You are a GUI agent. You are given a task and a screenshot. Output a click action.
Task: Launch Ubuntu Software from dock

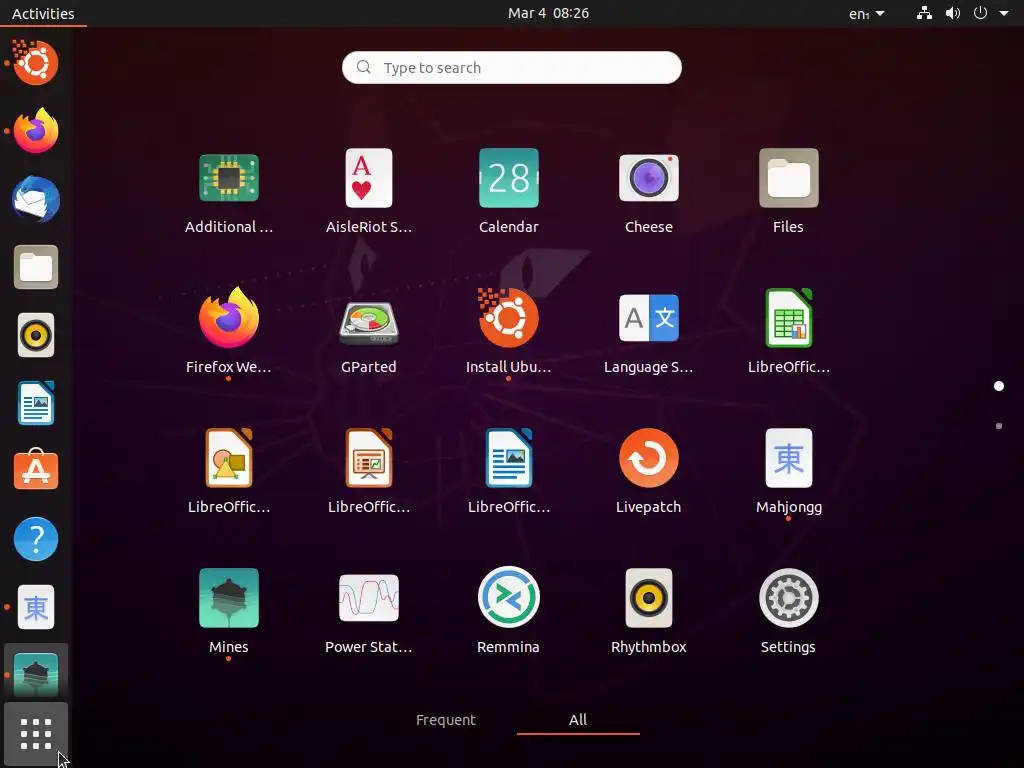[36, 470]
